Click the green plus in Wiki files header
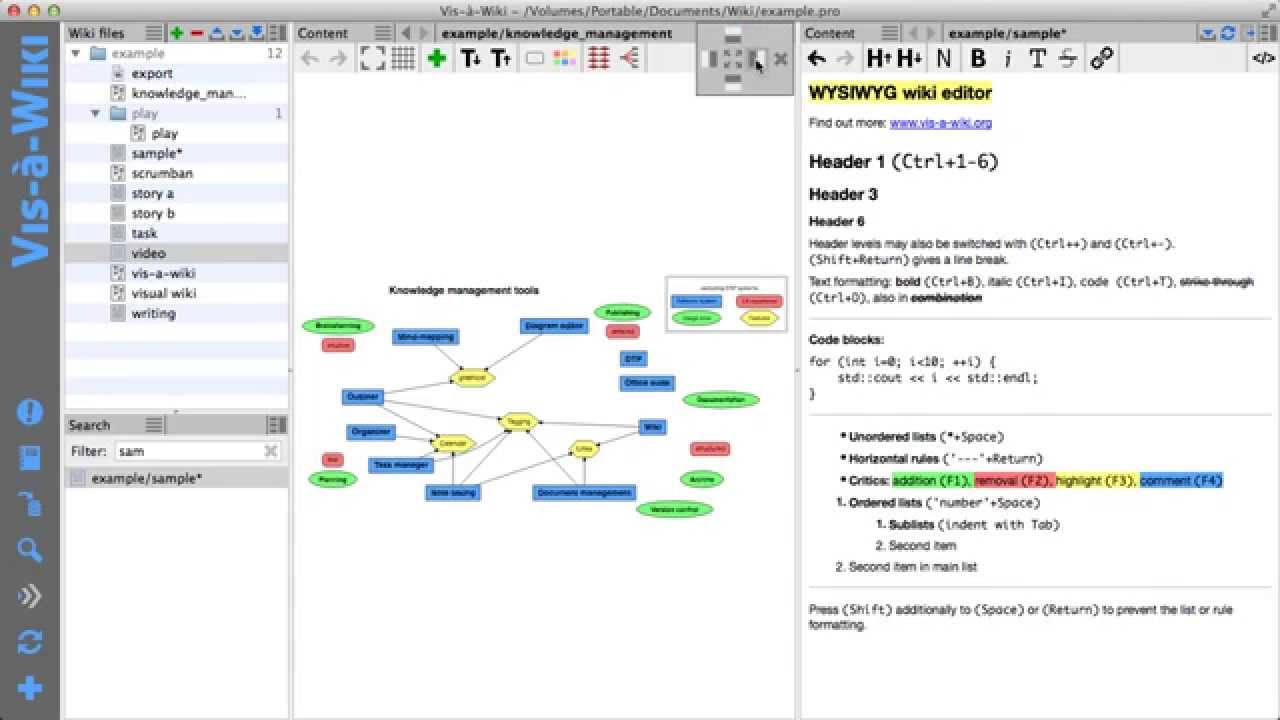 click(x=177, y=33)
